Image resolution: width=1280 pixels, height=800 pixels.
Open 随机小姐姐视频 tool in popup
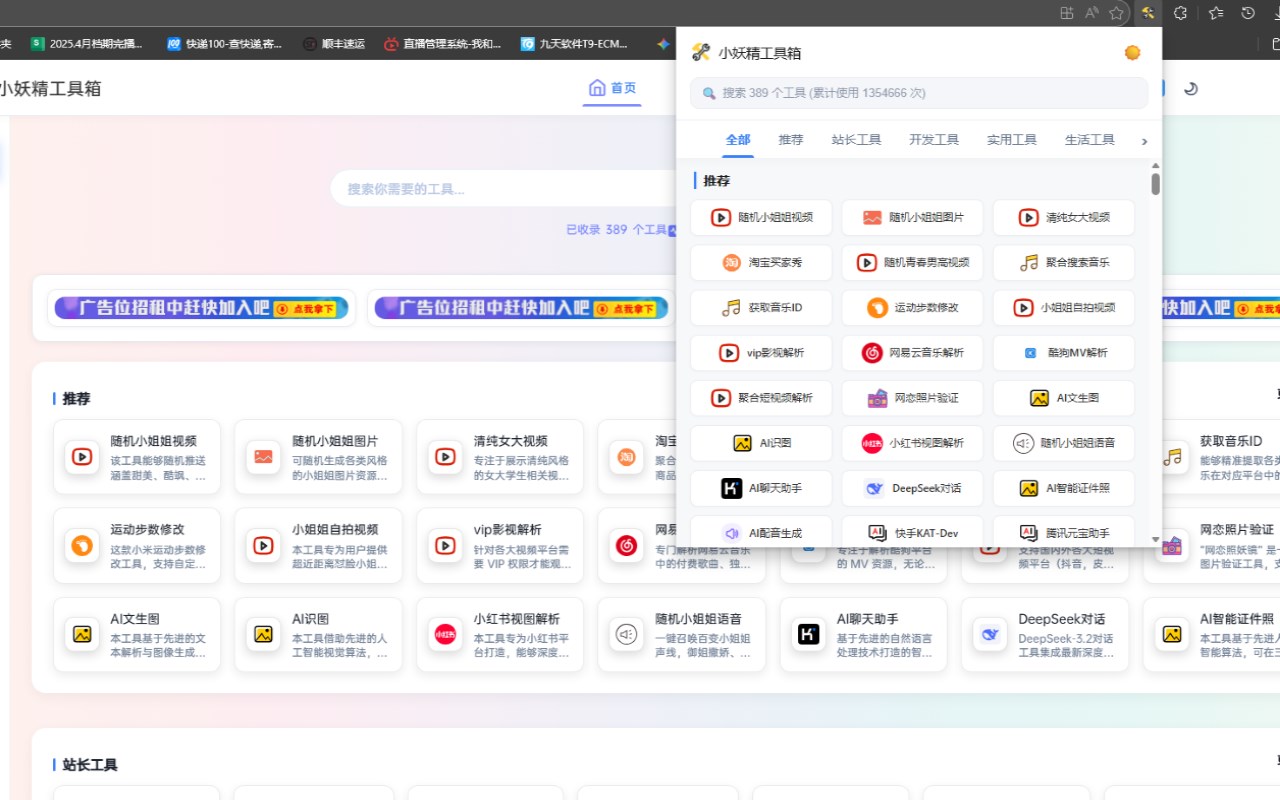[x=761, y=217]
